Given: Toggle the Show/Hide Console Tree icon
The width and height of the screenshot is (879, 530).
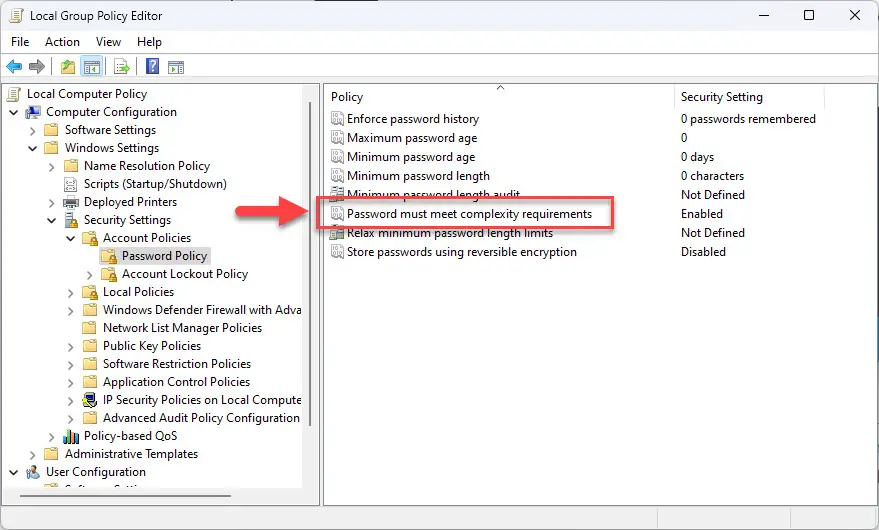Looking at the screenshot, I should 91,67.
